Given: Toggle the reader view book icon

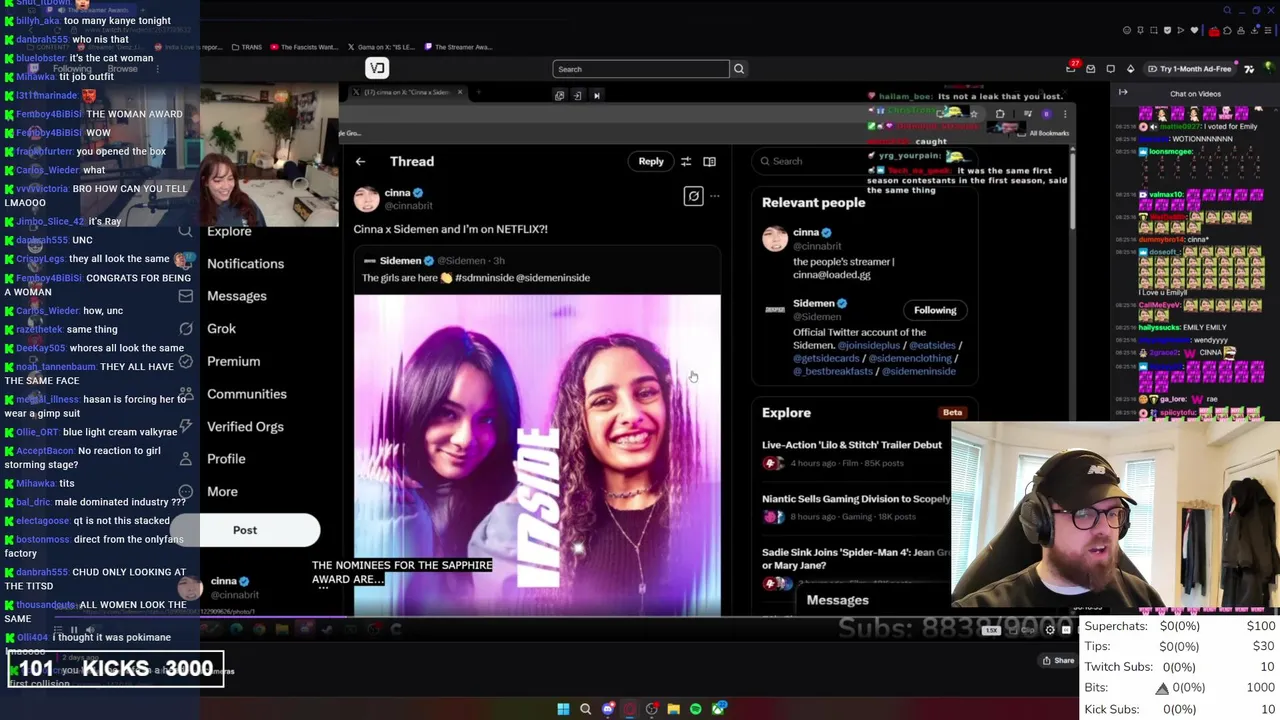Looking at the screenshot, I should 709,161.
